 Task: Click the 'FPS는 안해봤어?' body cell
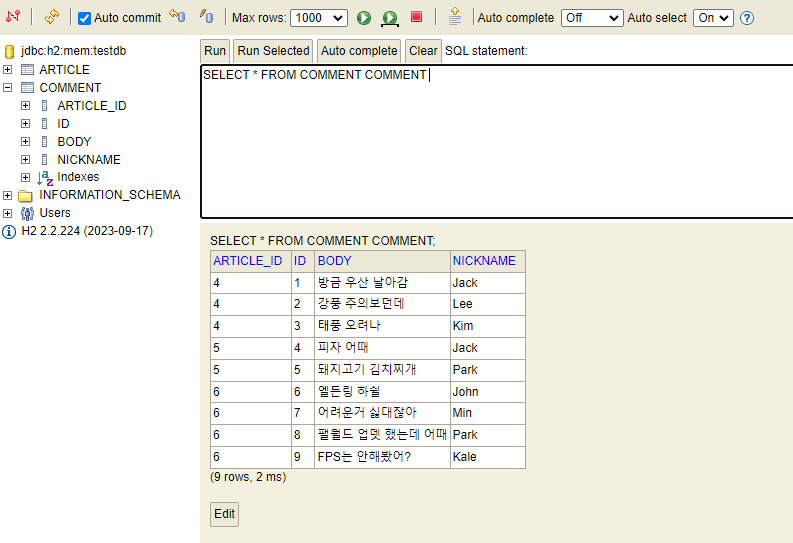point(382,457)
